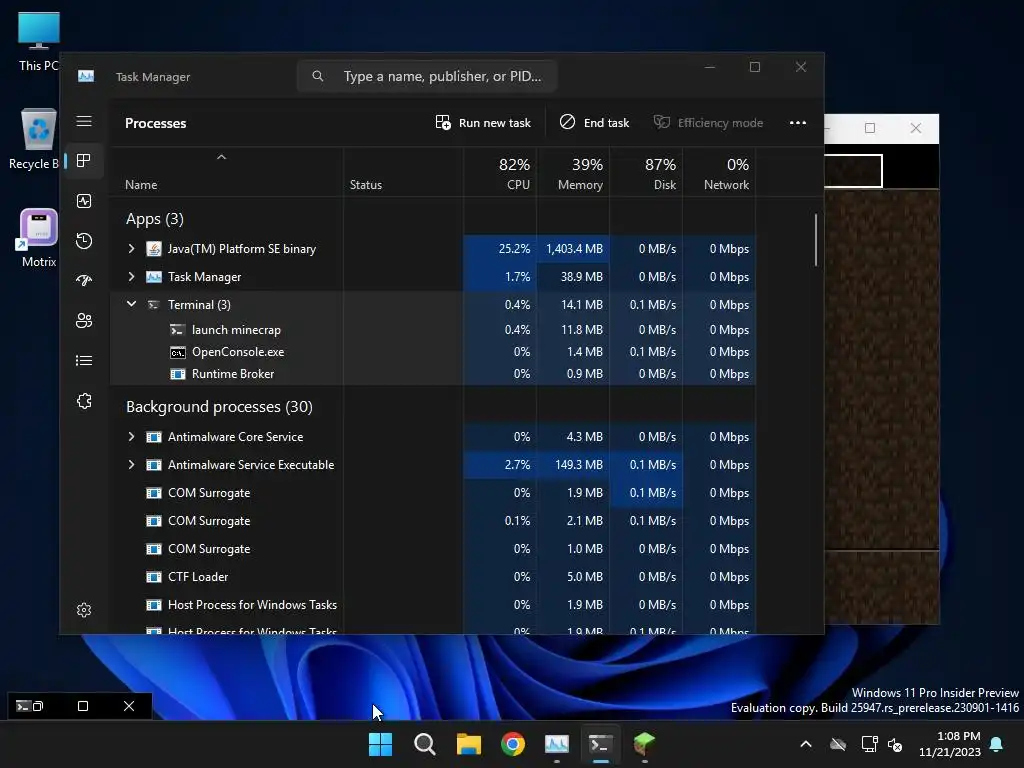Select the fully visible Host Process for Windows Tasks row

point(434,605)
